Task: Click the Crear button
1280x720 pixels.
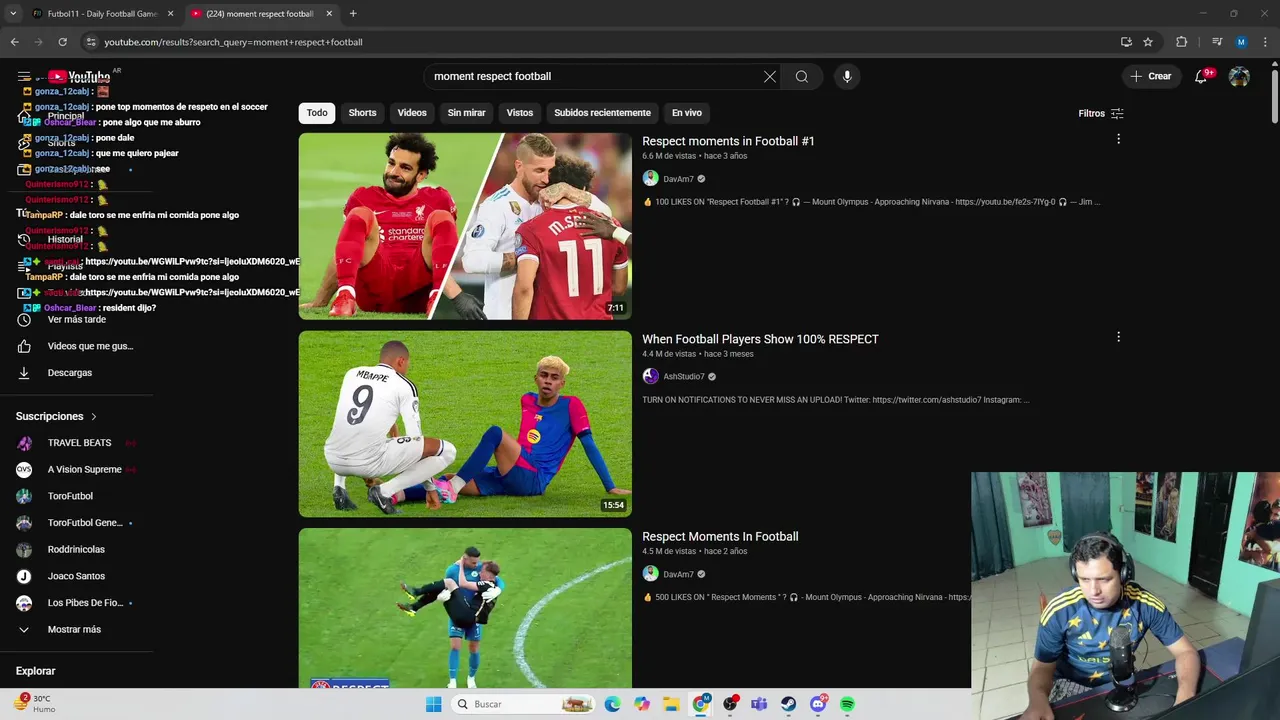Action: (x=1150, y=76)
